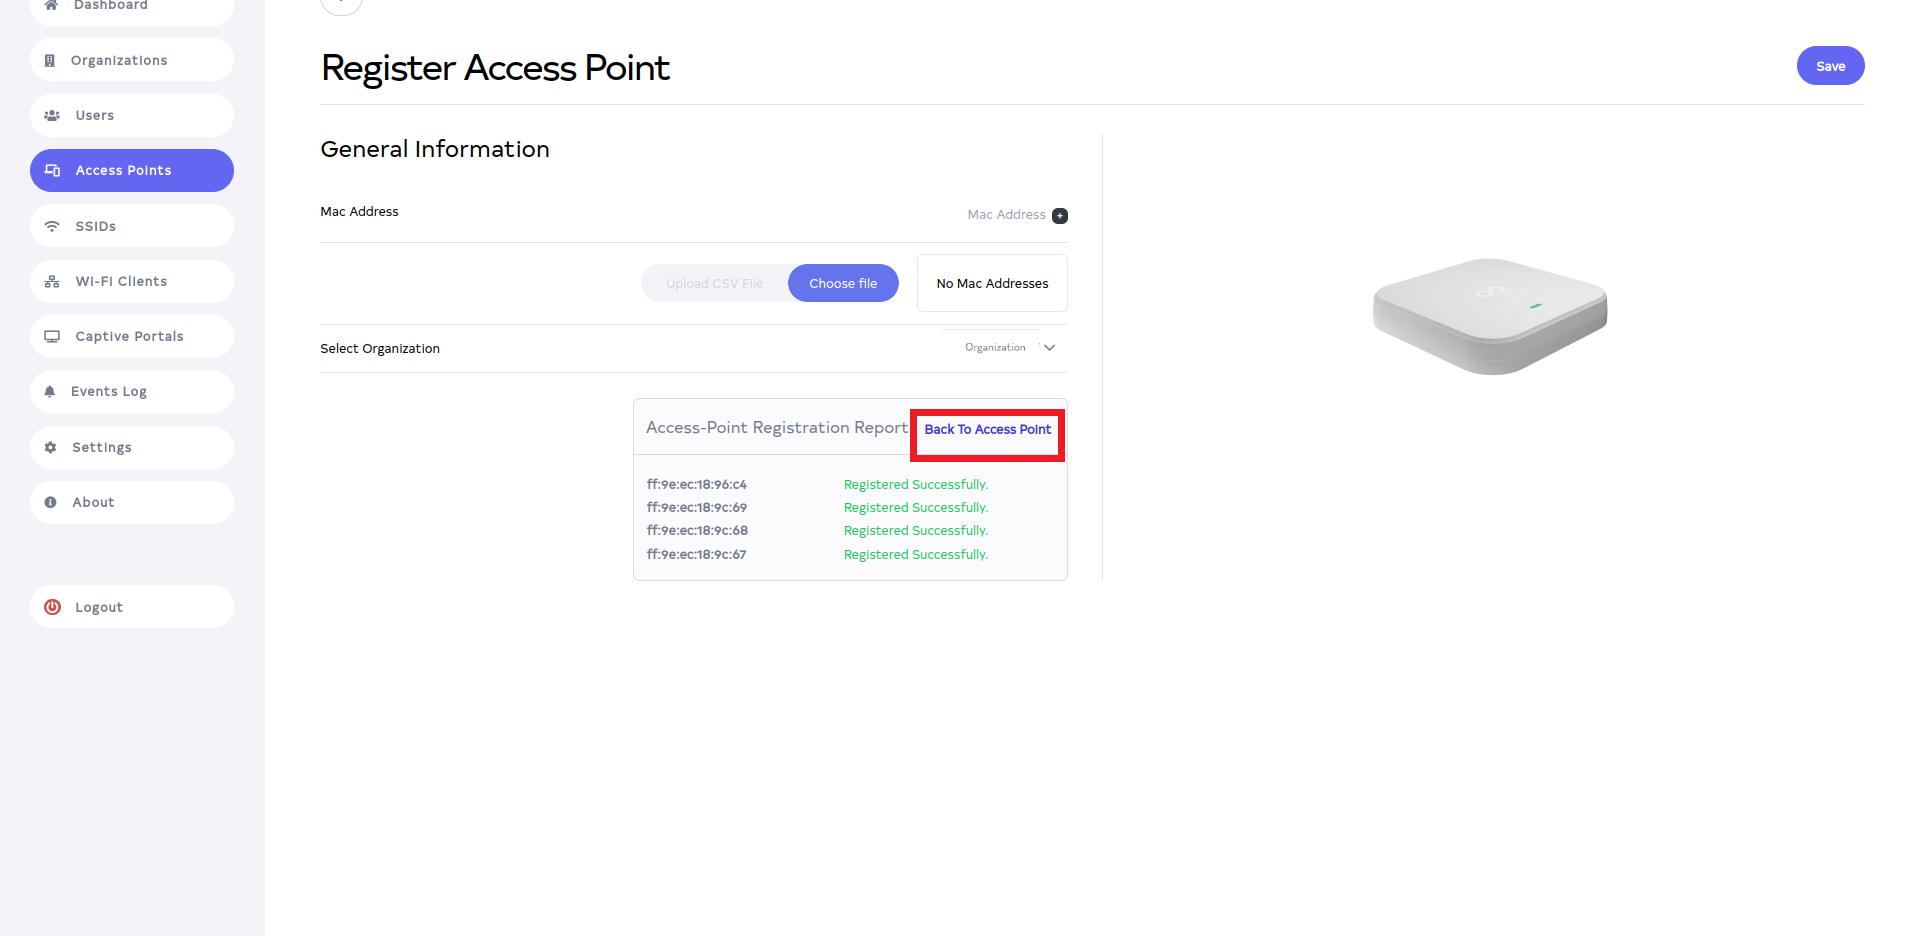Click the Captive Portals monitor icon

tap(52, 337)
